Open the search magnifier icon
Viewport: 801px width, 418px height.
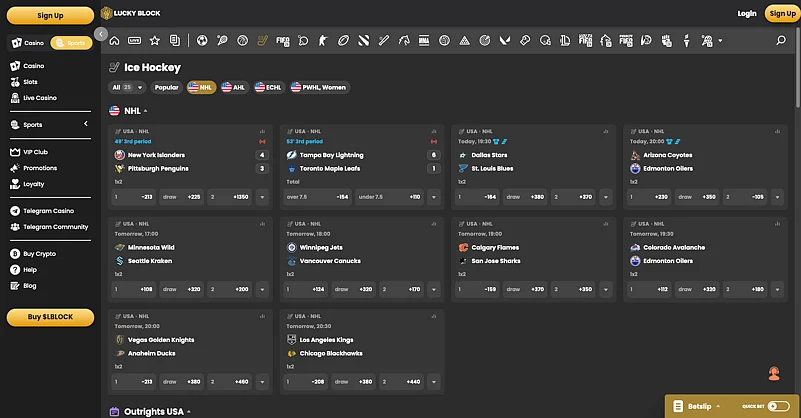tap(781, 41)
